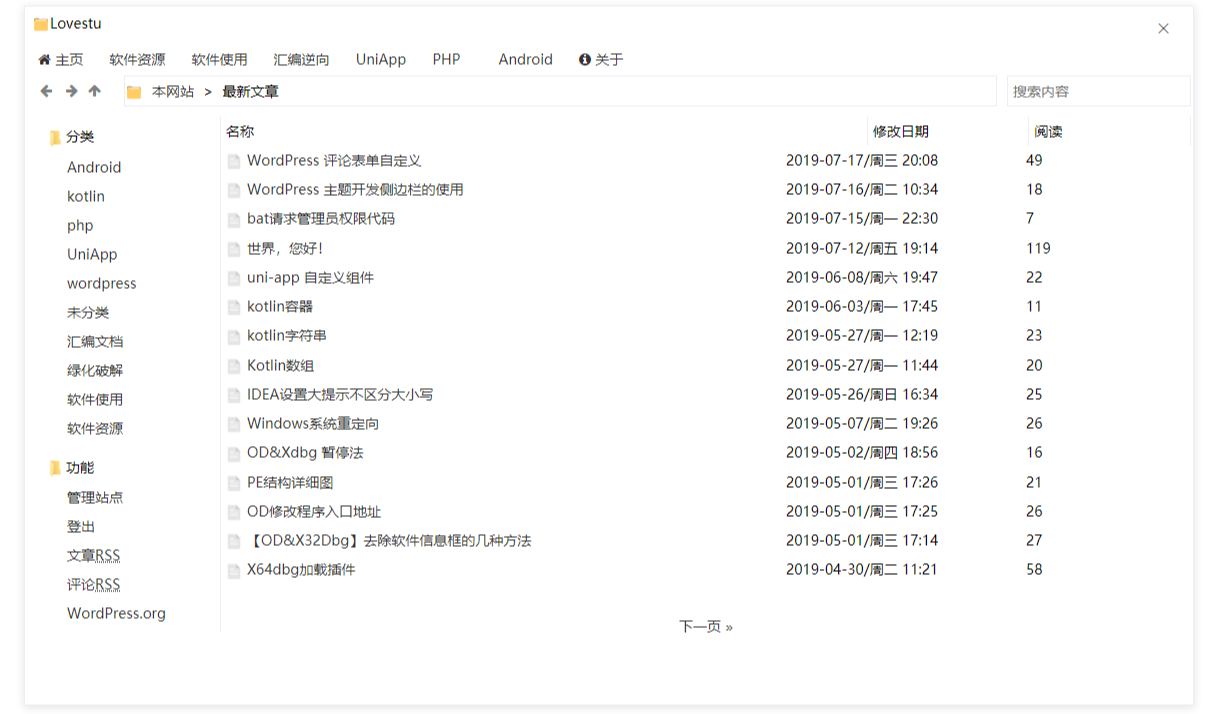
Task: Open the UniApp menu item
Action: [381, 60]
